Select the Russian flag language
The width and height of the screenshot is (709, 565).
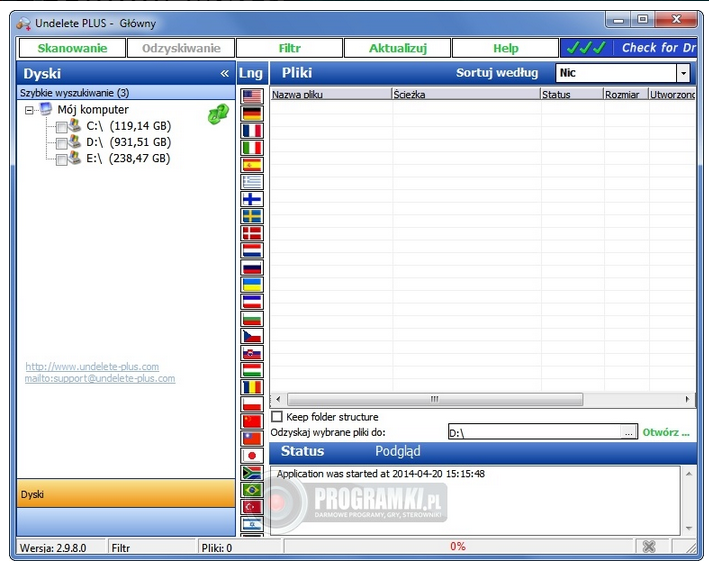tap(252, 268)
